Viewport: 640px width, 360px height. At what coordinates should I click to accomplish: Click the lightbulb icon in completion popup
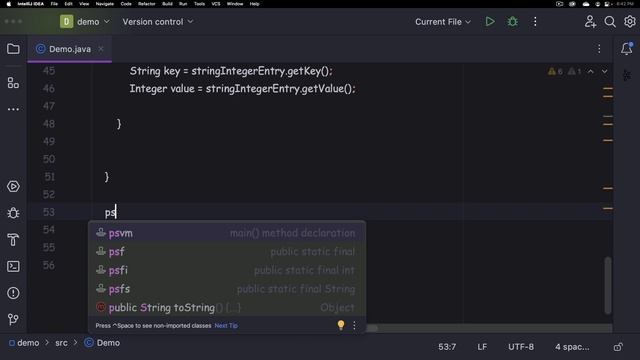[341, 325]
